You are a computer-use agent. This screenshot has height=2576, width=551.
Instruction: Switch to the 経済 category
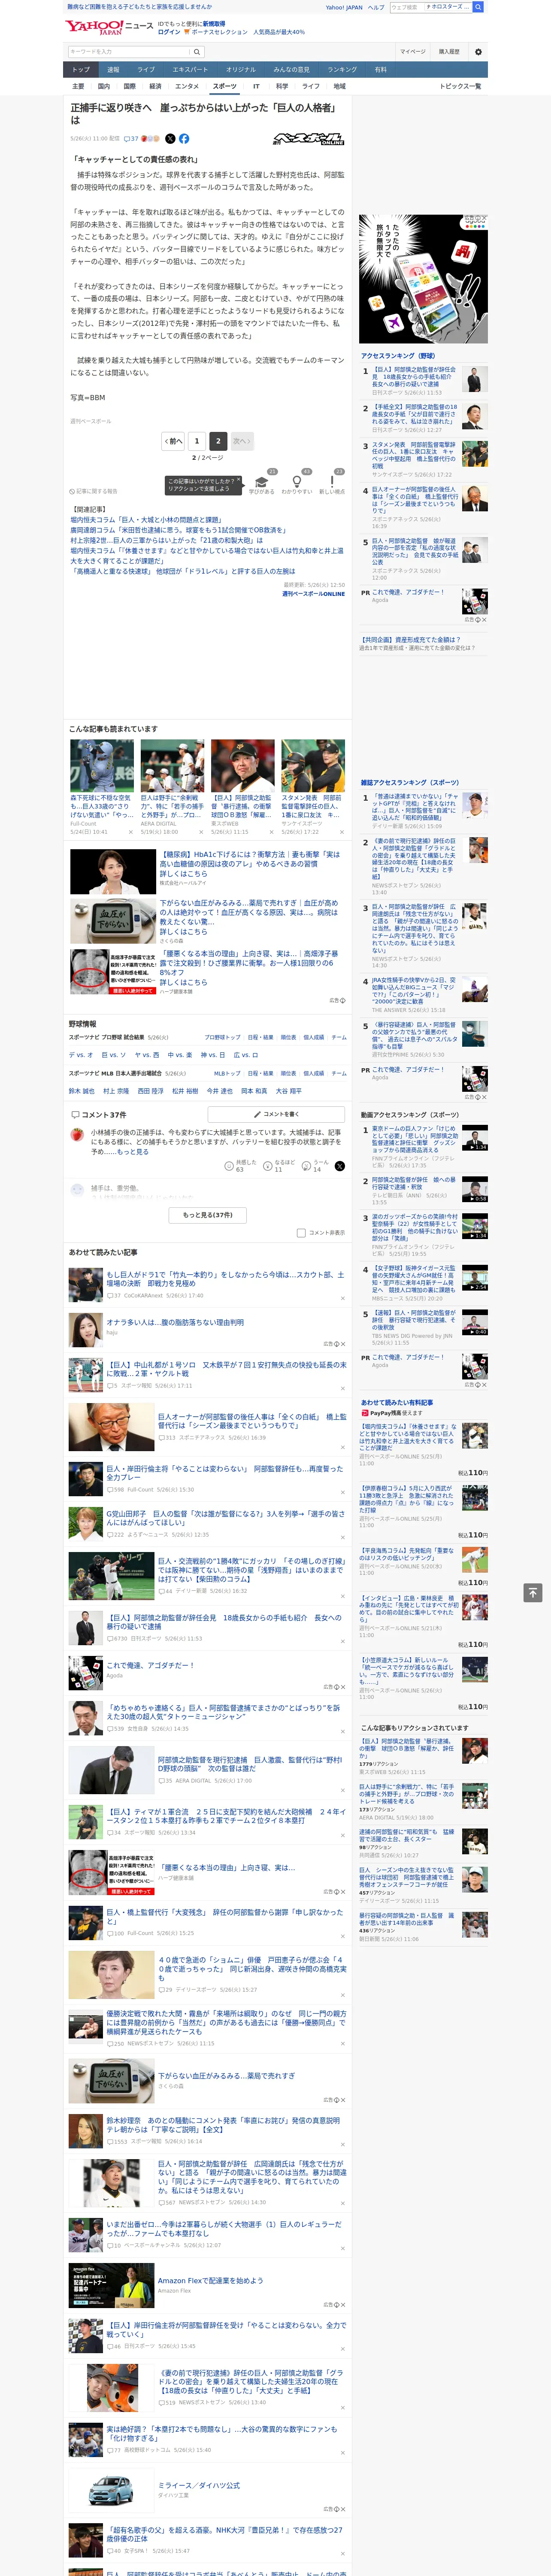155,86
